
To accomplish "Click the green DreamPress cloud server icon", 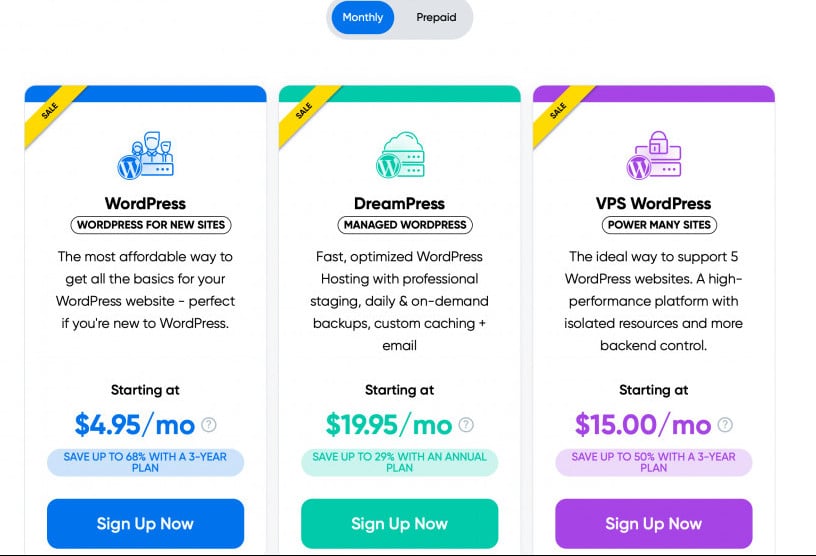I will [x=400, y=155].
